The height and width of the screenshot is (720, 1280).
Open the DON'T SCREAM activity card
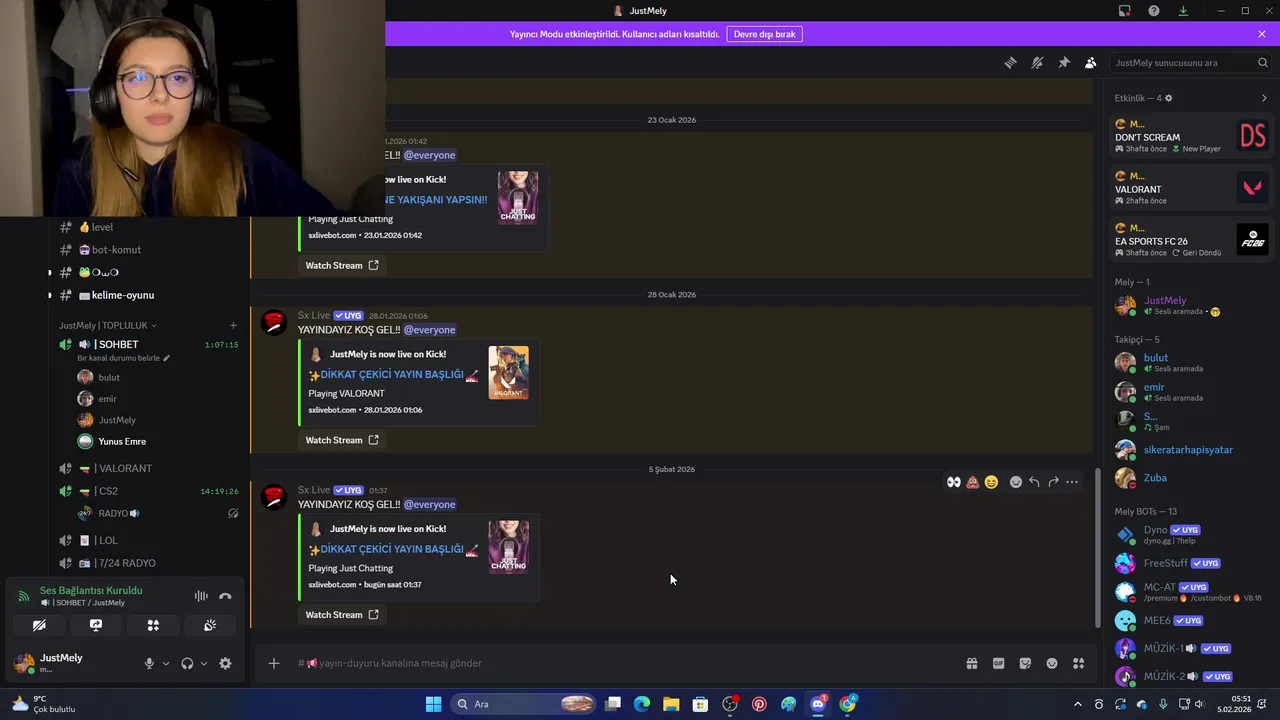1191,136
